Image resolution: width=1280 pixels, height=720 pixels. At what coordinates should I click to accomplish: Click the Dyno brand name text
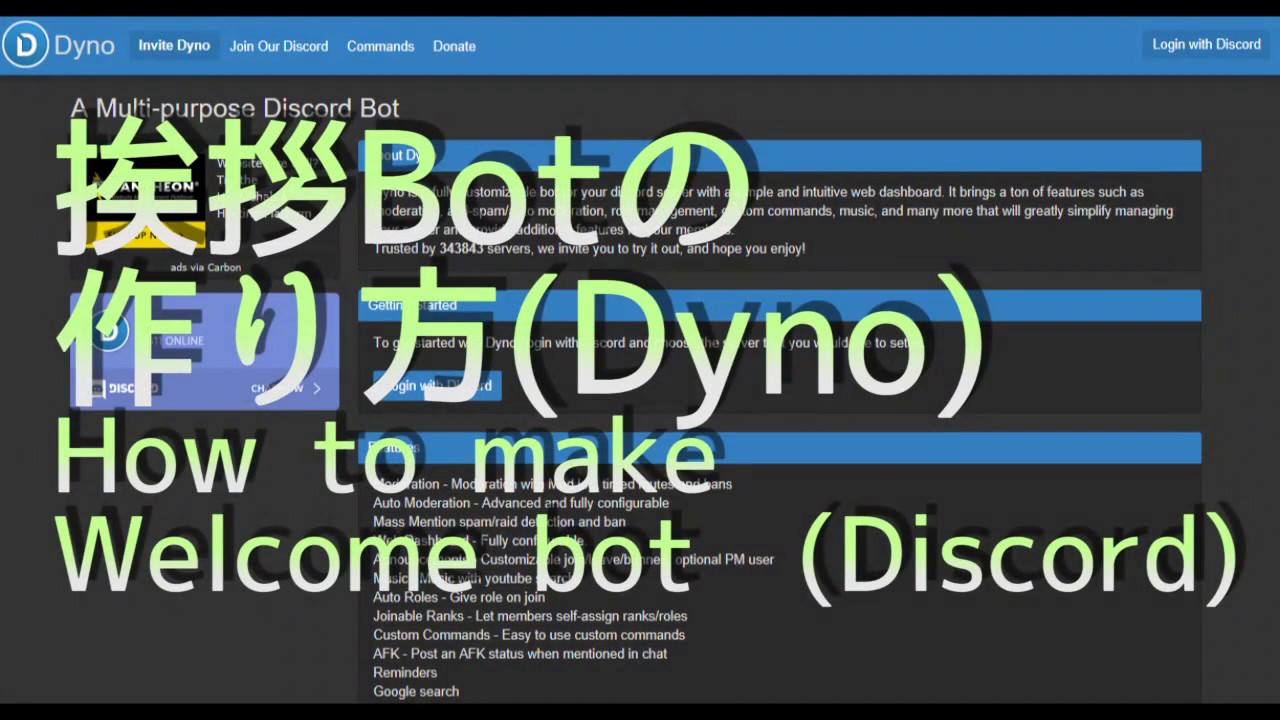(x=84, y=46)
